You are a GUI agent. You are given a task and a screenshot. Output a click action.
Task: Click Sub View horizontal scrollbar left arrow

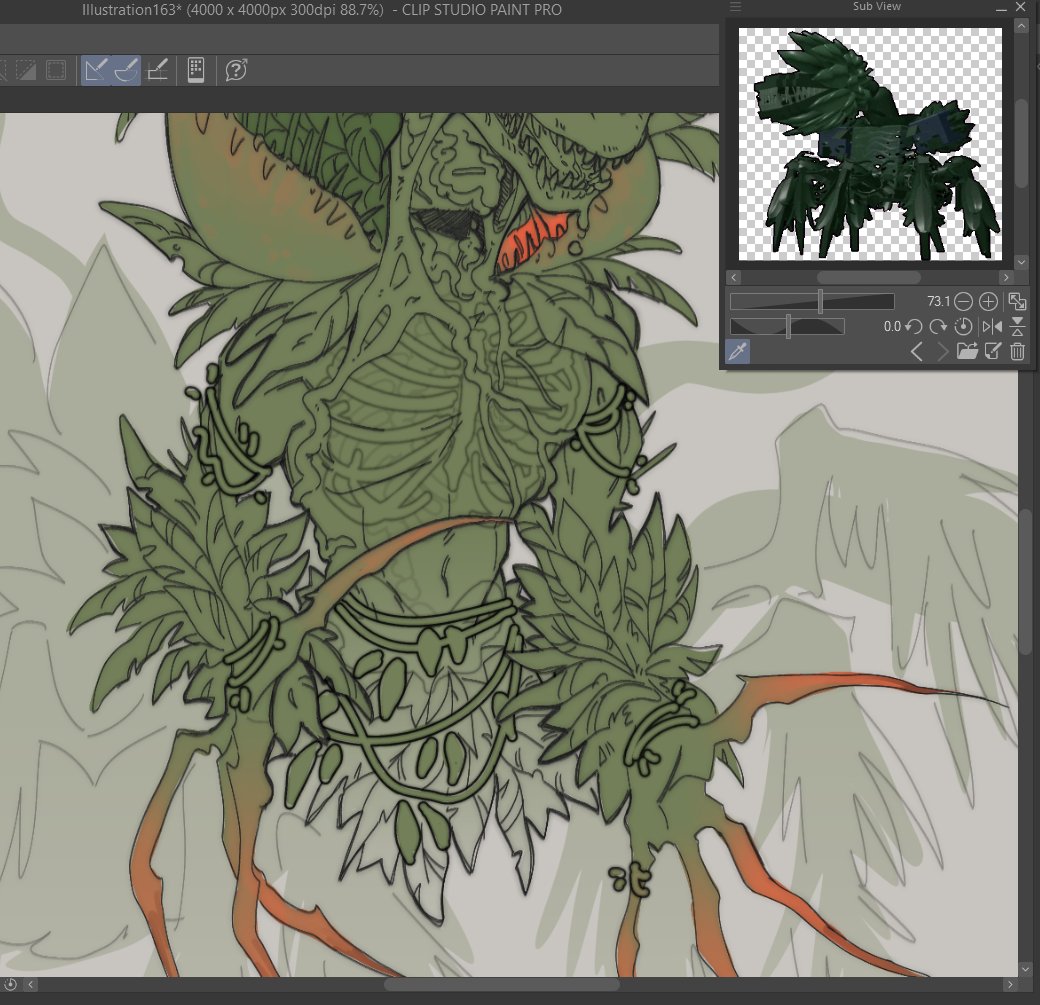pos(734,277)
